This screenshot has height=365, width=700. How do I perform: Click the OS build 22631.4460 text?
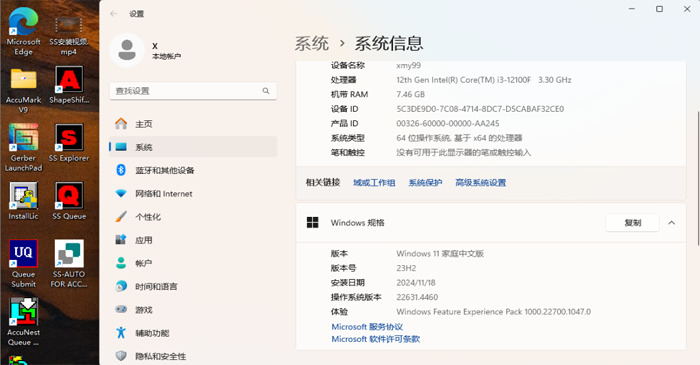417,297
